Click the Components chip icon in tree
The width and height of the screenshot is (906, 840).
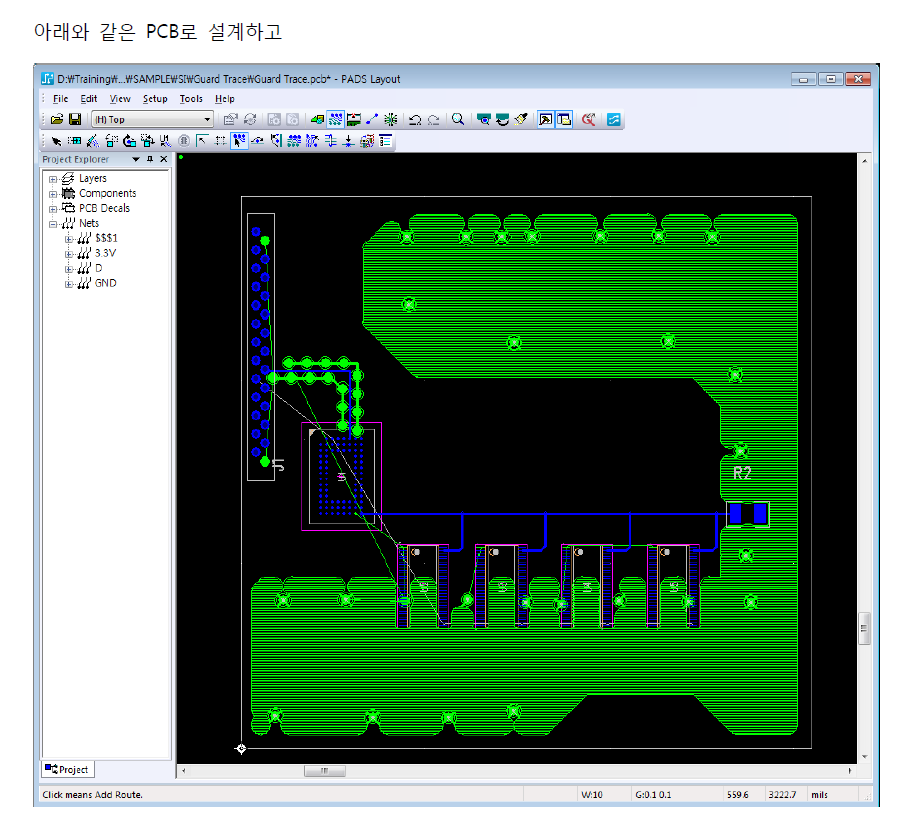point(68,194)
